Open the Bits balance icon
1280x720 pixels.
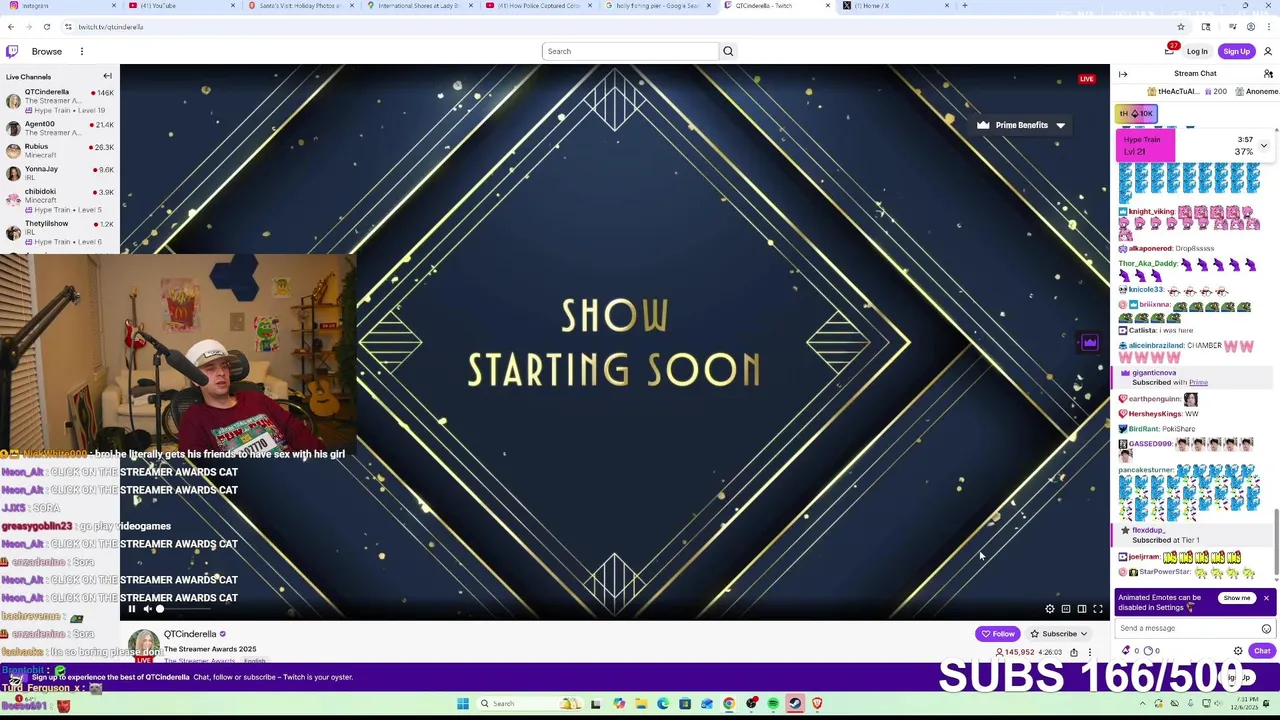coord(1126,651)
